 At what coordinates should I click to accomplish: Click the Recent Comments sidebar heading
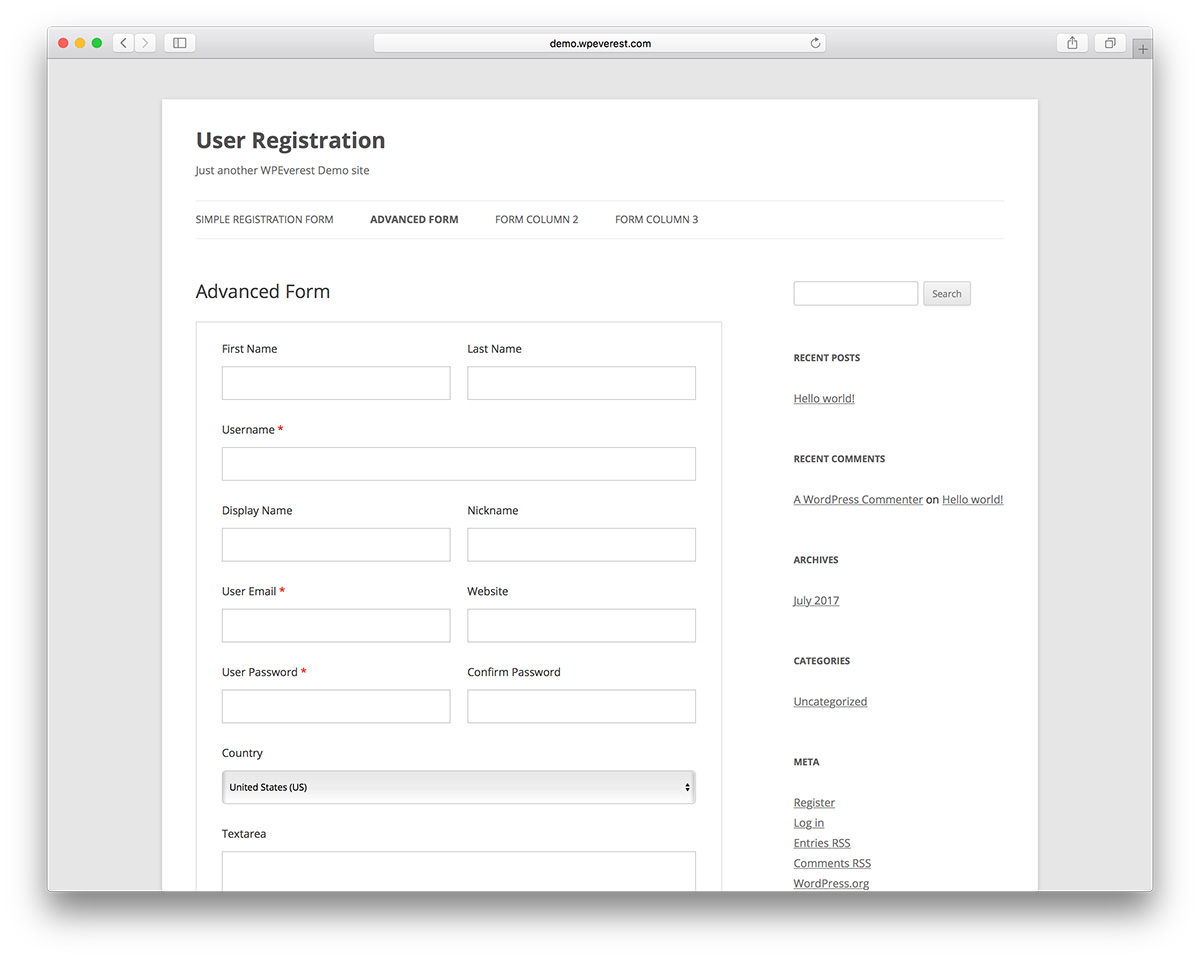point(839,458)
